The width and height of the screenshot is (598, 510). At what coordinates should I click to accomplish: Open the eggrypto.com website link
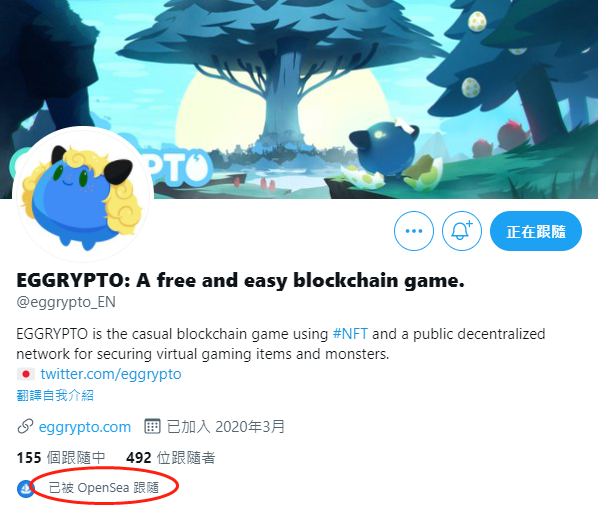[85, 427]
